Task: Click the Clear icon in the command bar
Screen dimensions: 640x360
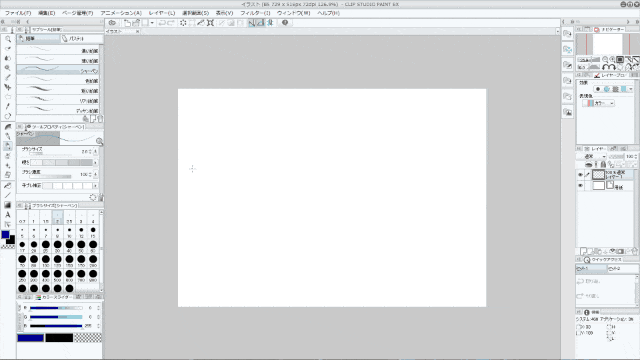Action: coord(183,23)
